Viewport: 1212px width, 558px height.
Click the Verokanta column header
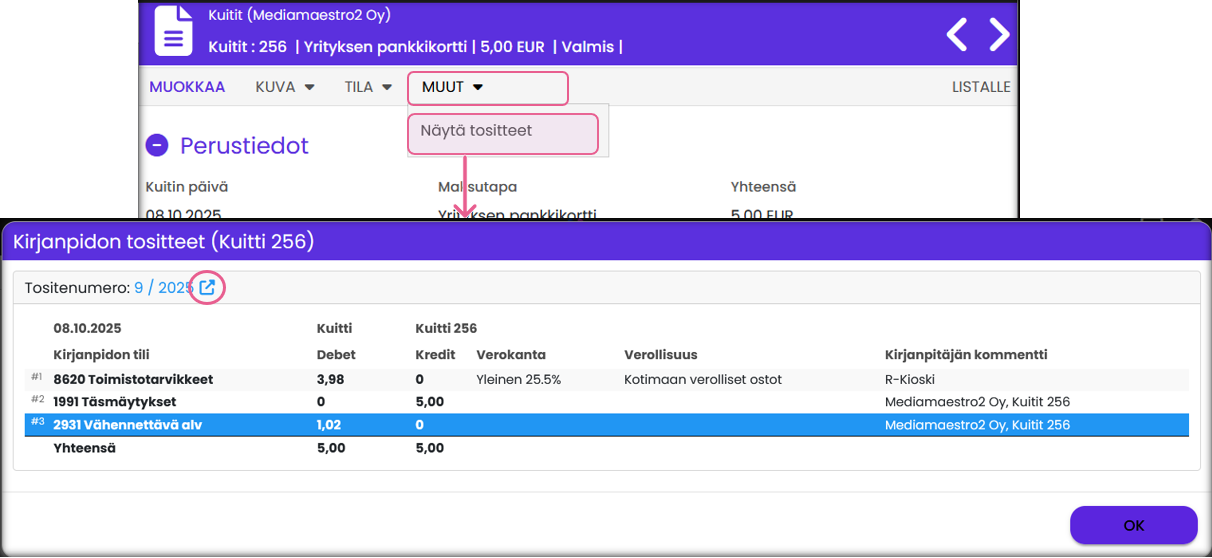(x=510, y=355)
